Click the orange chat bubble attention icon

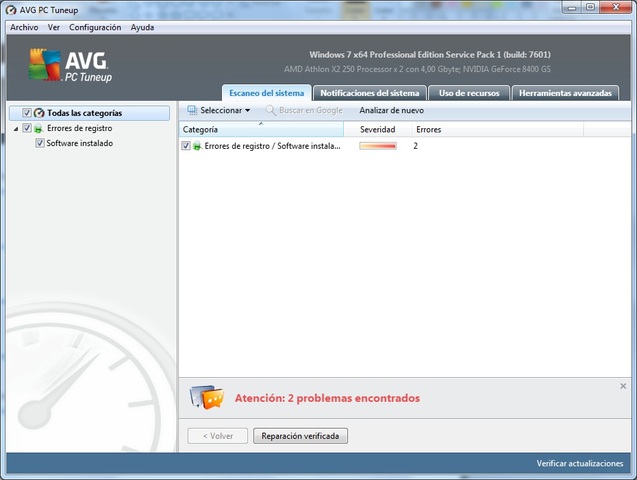click(207, 398)
